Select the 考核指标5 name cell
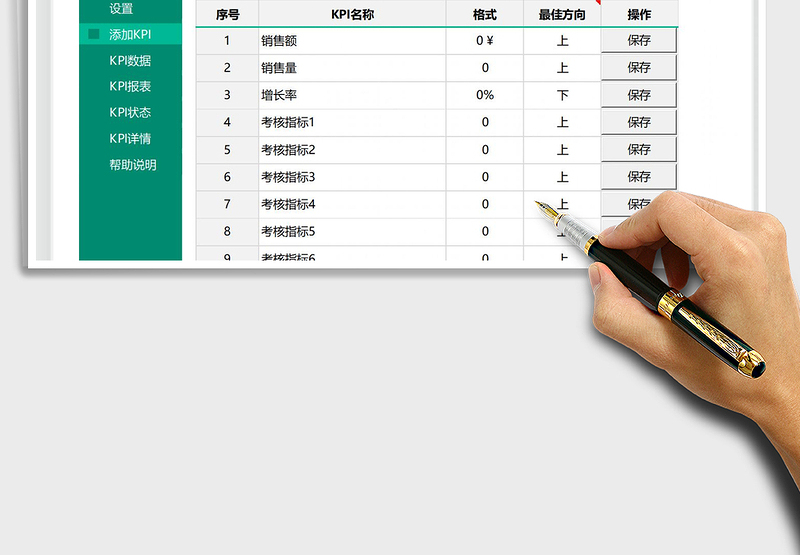Viewport: 800px width, 555px height. [352, 231]
